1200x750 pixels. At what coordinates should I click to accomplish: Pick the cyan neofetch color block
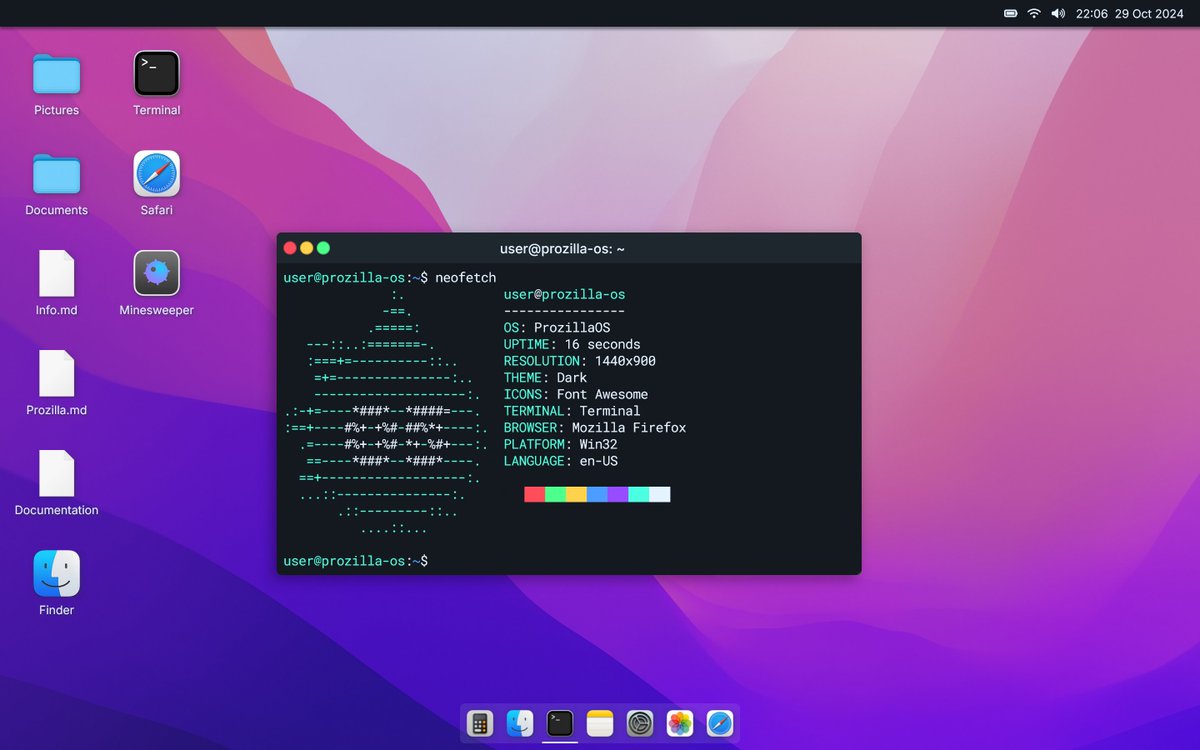(639, 494)
